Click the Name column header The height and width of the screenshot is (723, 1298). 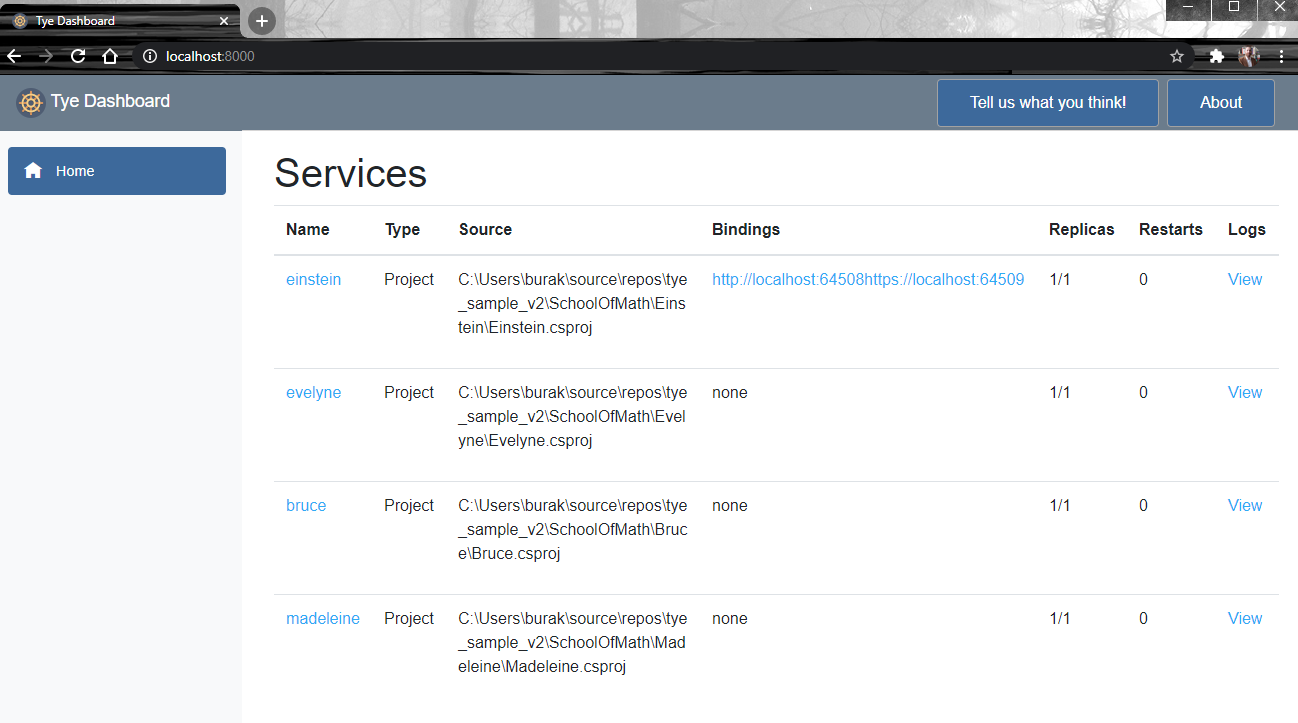(x=308, y=230)
